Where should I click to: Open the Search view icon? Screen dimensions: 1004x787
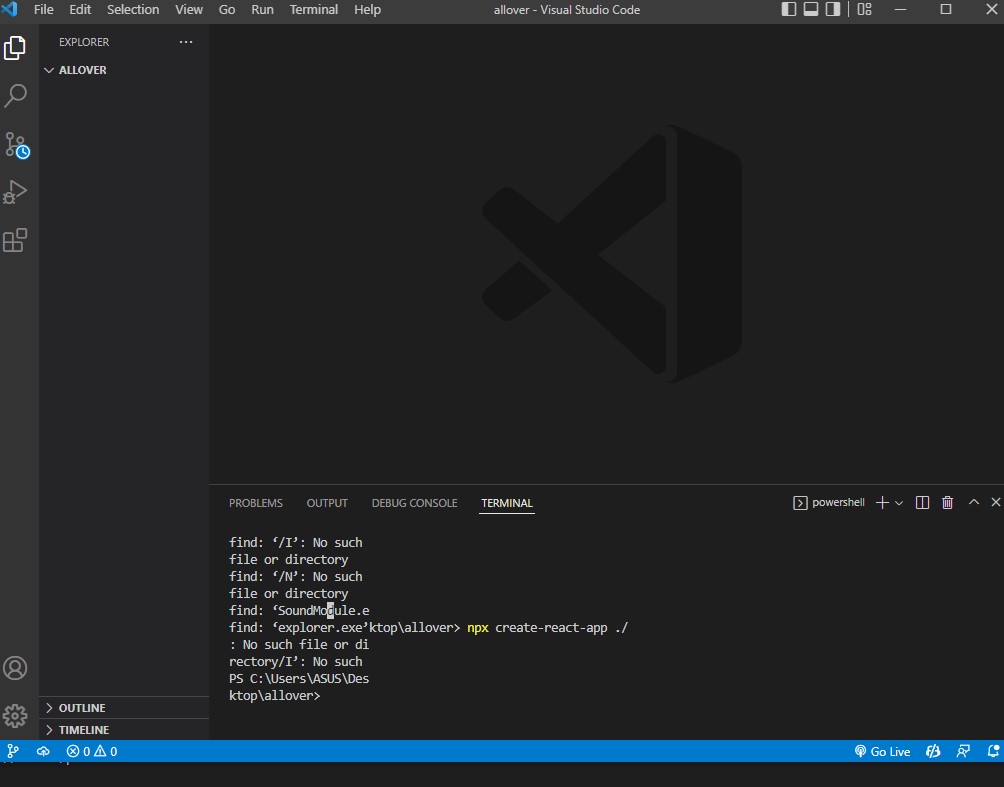pos(15,96)
